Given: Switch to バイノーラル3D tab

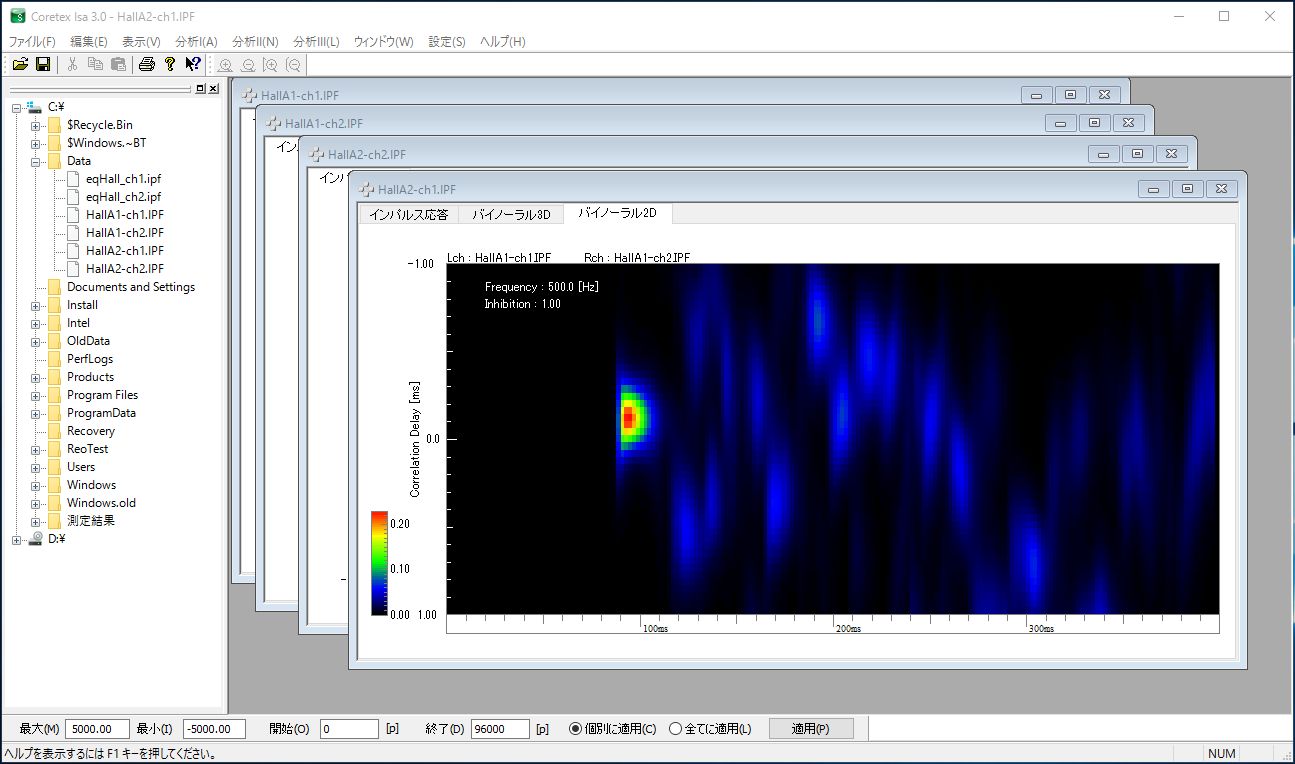Looking at the screenshot, I should tap(511, 214).
